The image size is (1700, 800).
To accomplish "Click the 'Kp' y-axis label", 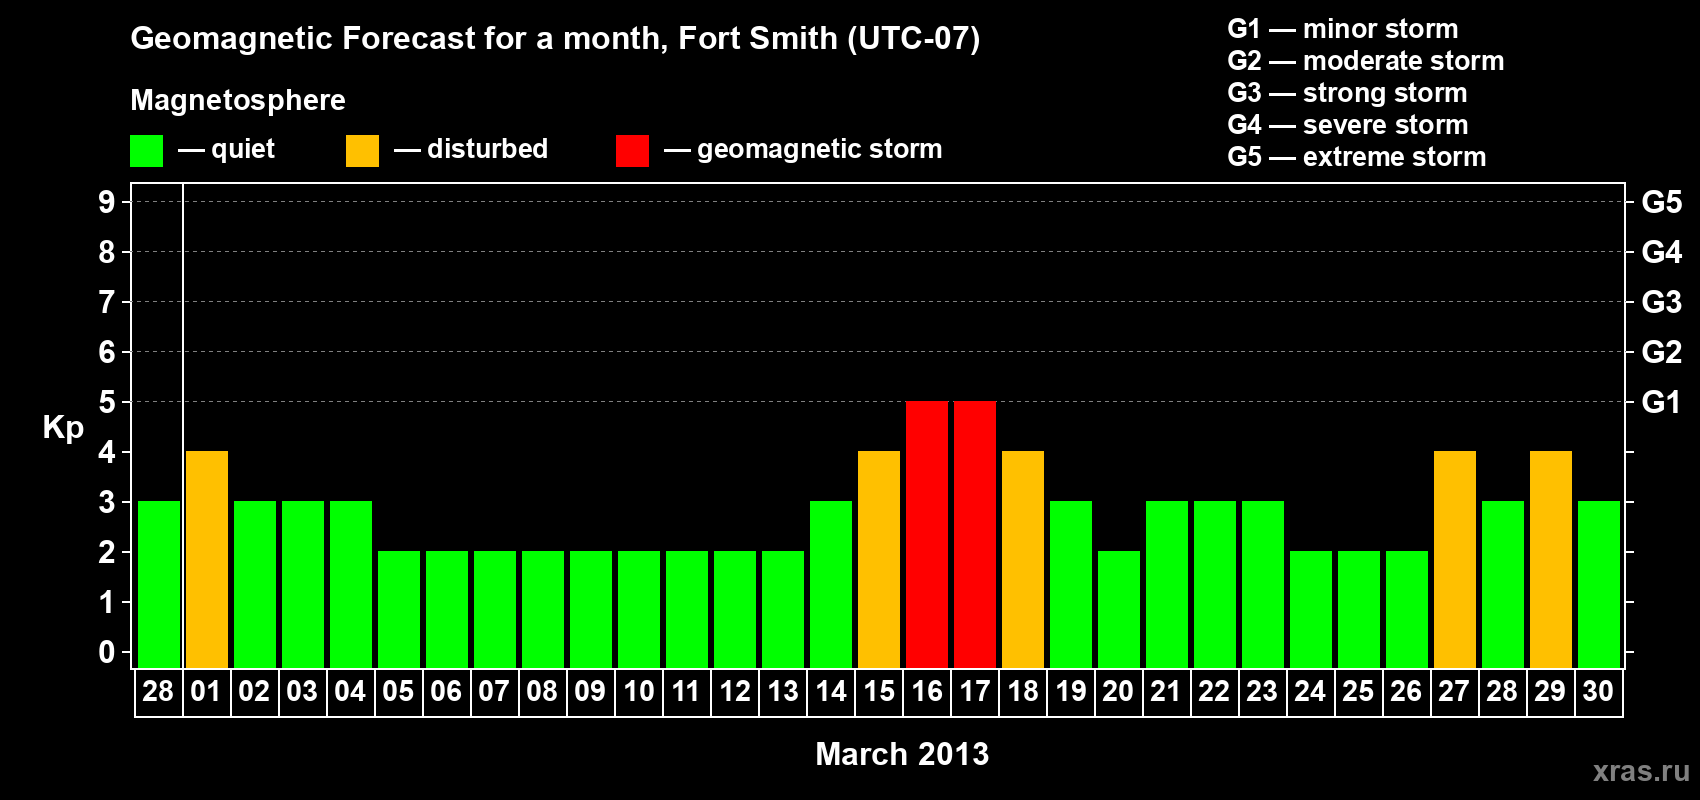I will pos(63,429).
